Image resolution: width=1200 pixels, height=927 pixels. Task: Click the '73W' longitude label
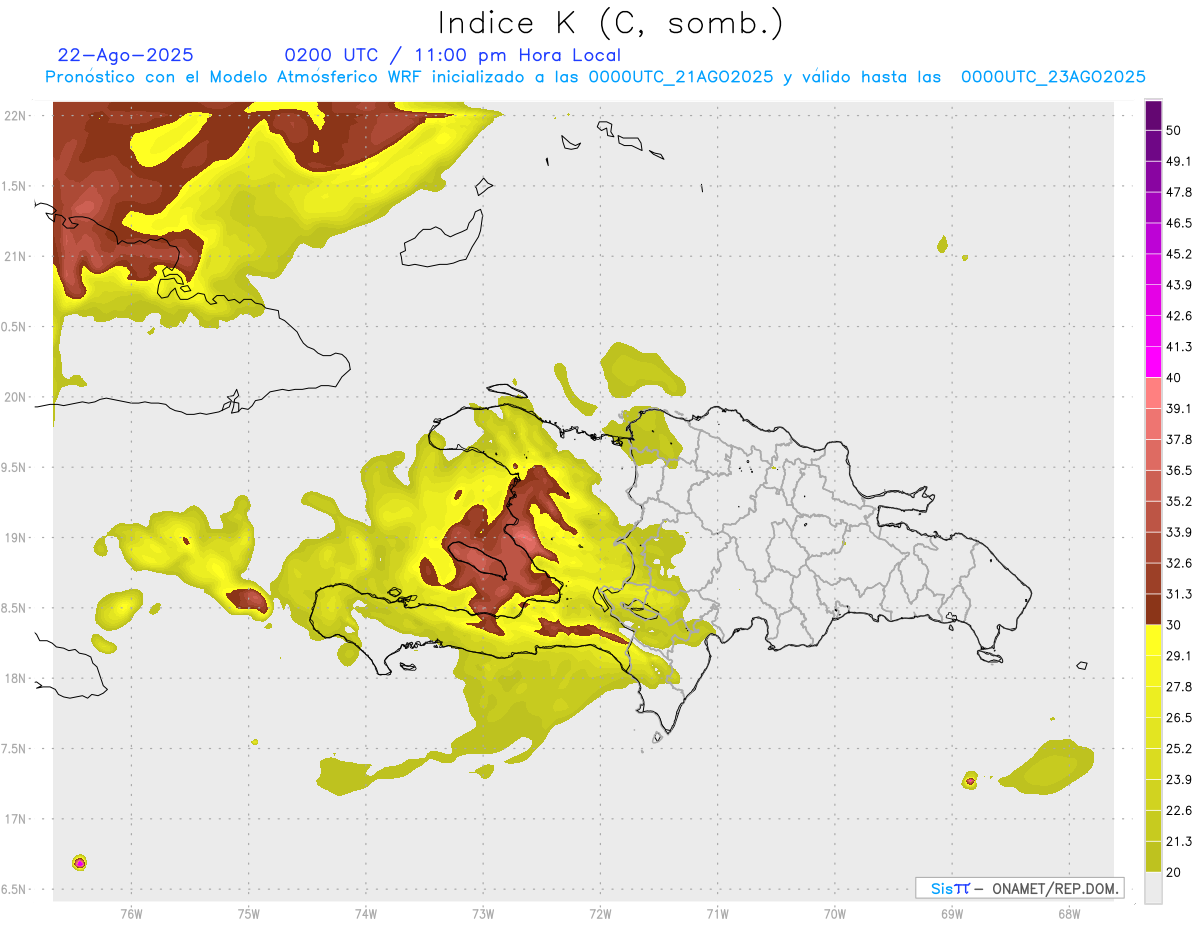click(x=483, y=913)
